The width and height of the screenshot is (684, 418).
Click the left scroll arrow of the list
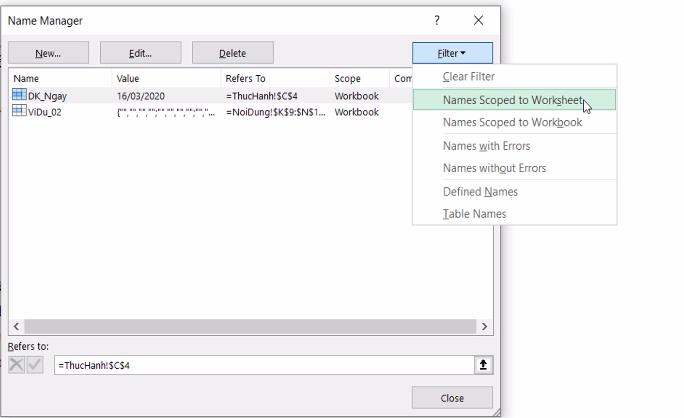pos(16,326)
